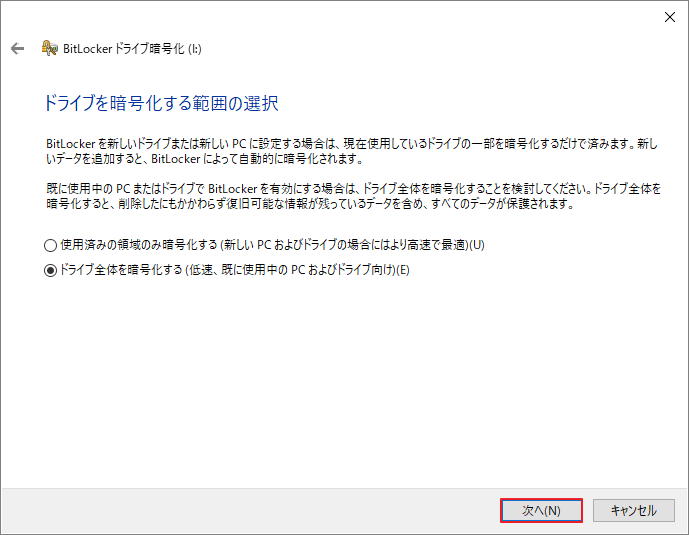
Task: Go back using the arrow icon
Action: (18, 48)
